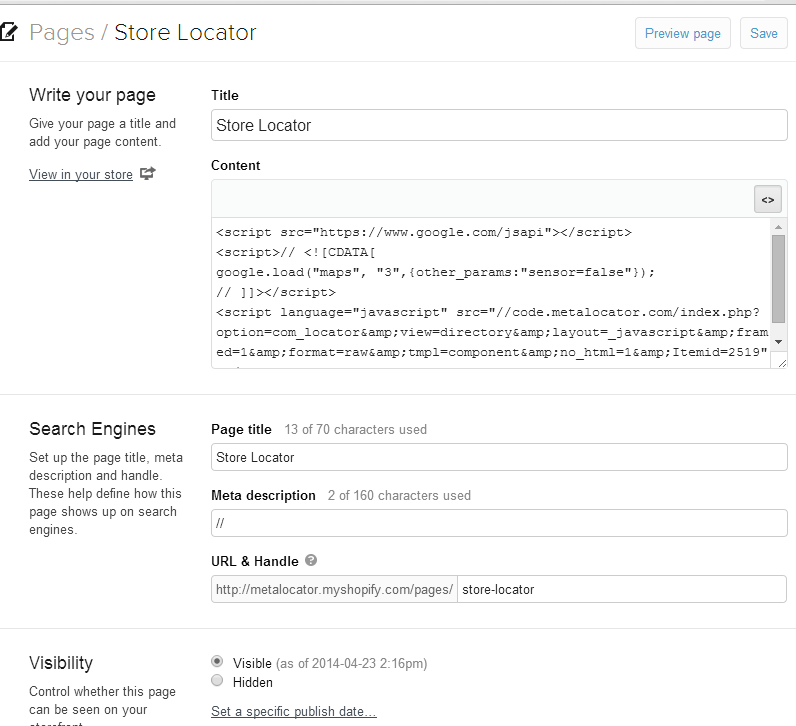Image resolution: width=796 pixels, height=726 pixels.
Task: Focus the Meta description field
Action: pyautogui.click(x=499, y=523)
